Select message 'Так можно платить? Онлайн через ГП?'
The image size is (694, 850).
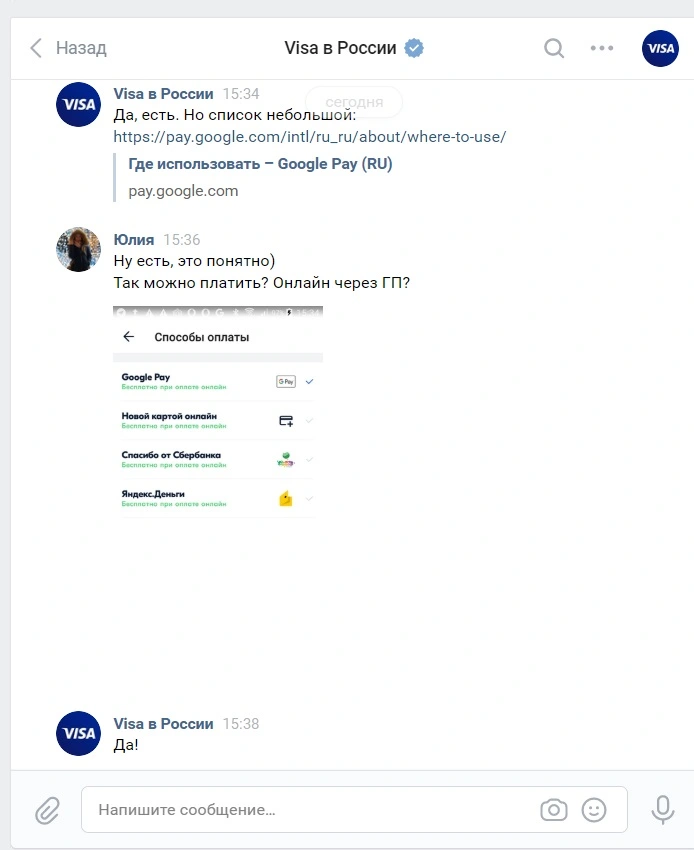[x=262, y=282]
